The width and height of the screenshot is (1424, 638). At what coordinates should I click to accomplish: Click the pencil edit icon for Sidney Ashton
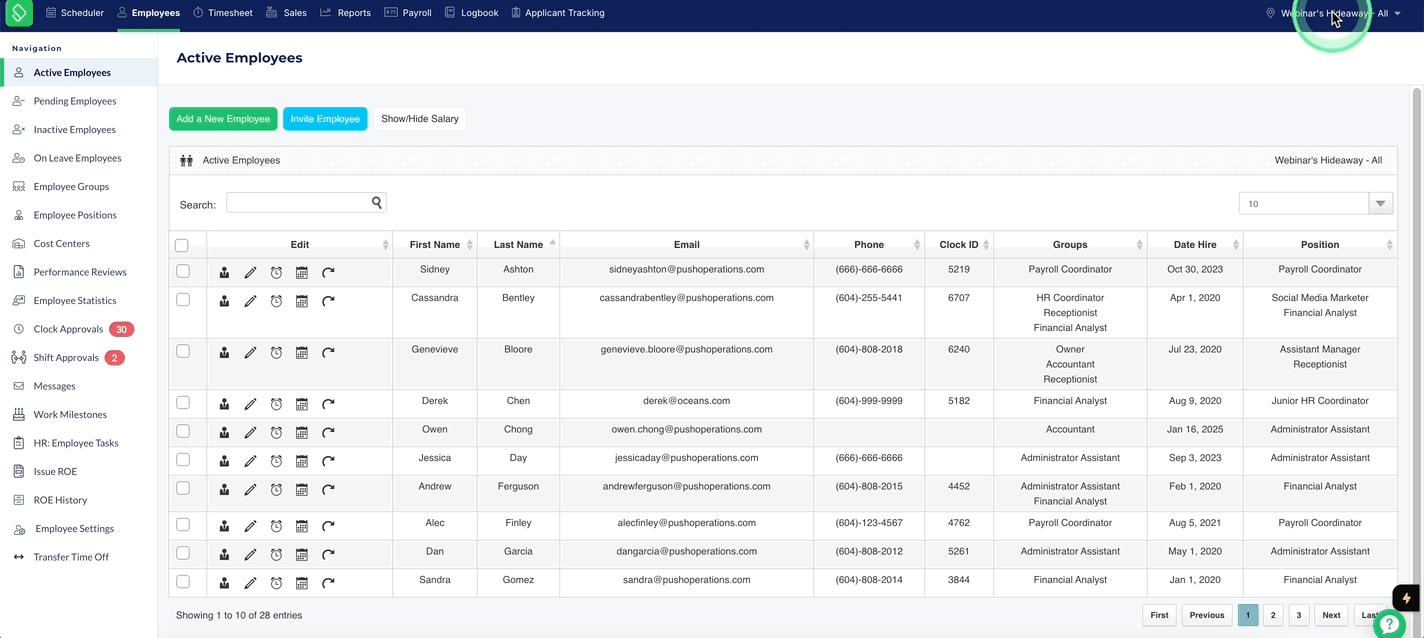click(250, 272)
